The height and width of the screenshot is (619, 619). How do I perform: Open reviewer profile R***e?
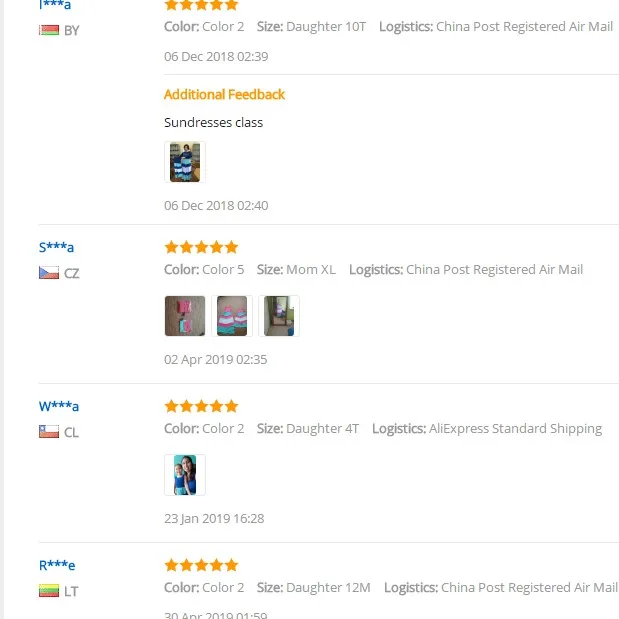pos(57,565)
